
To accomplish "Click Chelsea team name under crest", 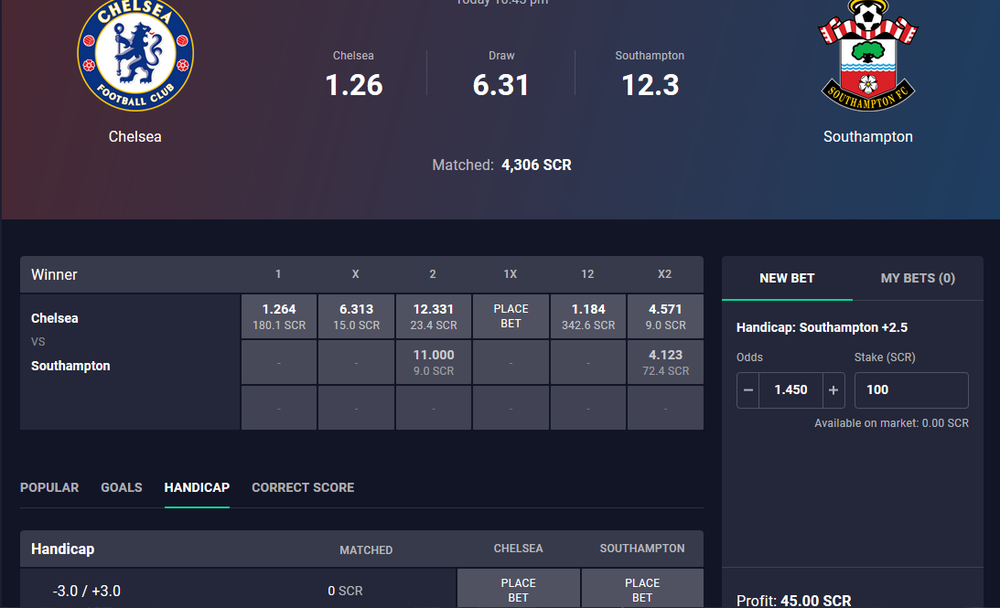I will coord(135,137).
